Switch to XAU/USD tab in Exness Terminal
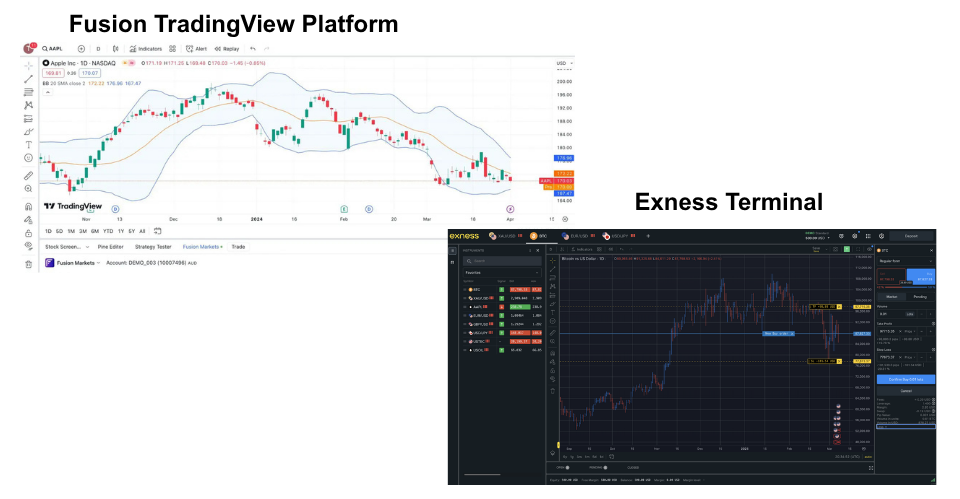This screenshot has height=499, width=960. click(x=506, y=236)
